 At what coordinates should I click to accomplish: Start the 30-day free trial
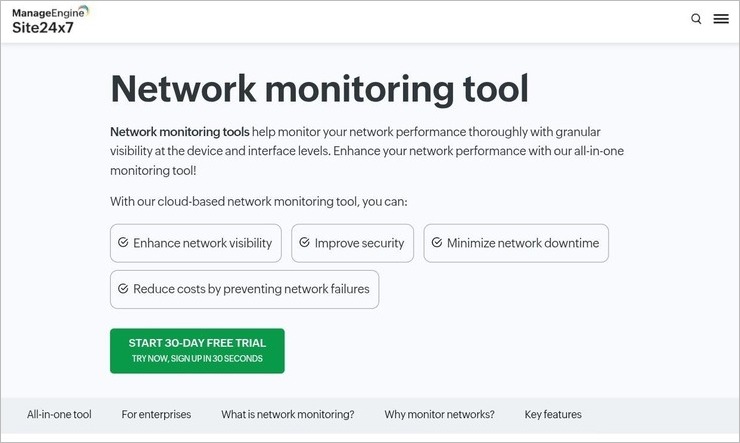coord(197,350)
